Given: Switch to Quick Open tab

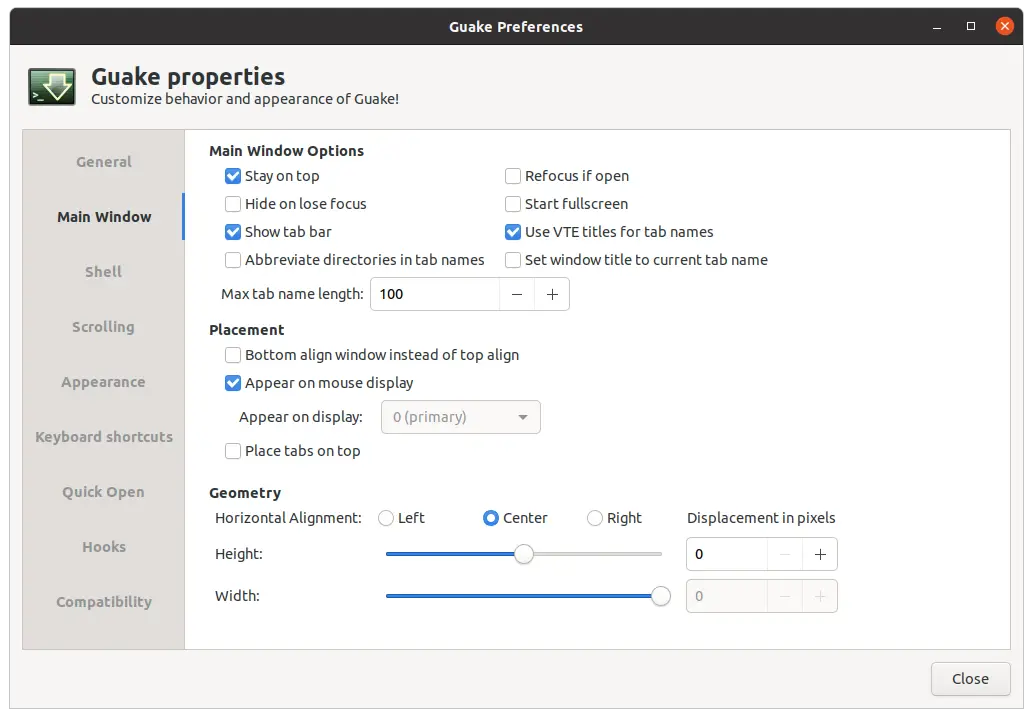Looking at the screenshot, I should coord(103,492).
